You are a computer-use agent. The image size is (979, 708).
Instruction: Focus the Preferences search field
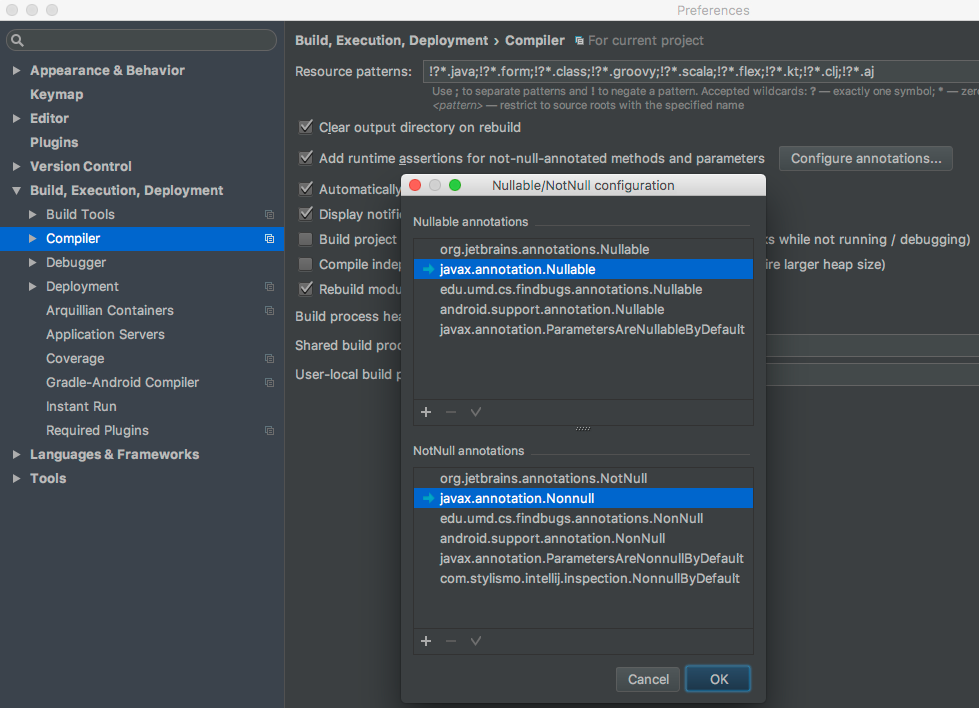142,41
